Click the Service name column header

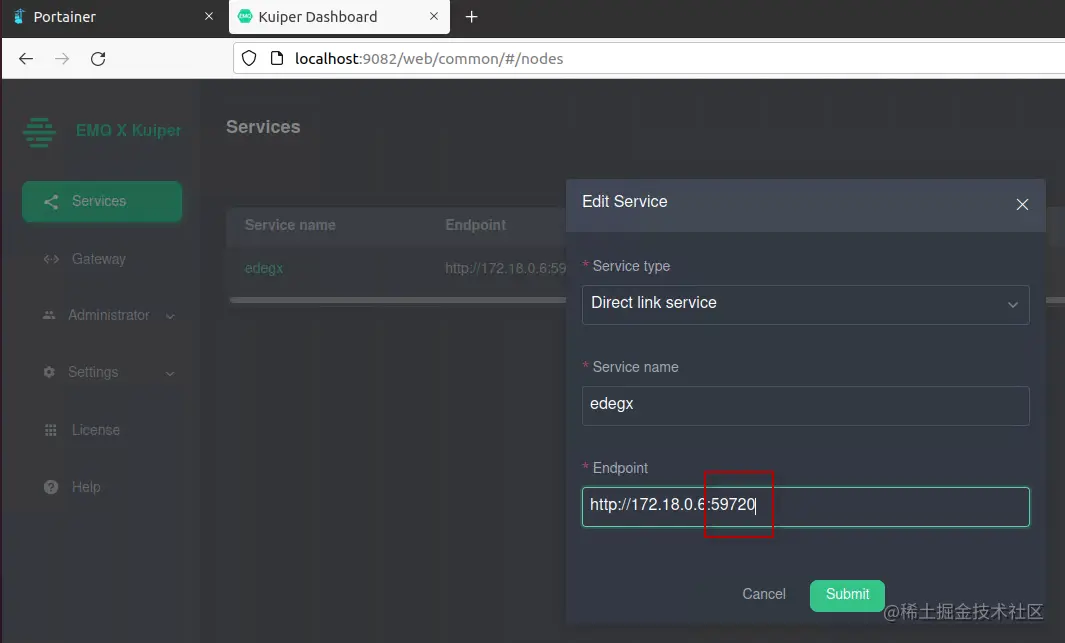coord(290,225)
